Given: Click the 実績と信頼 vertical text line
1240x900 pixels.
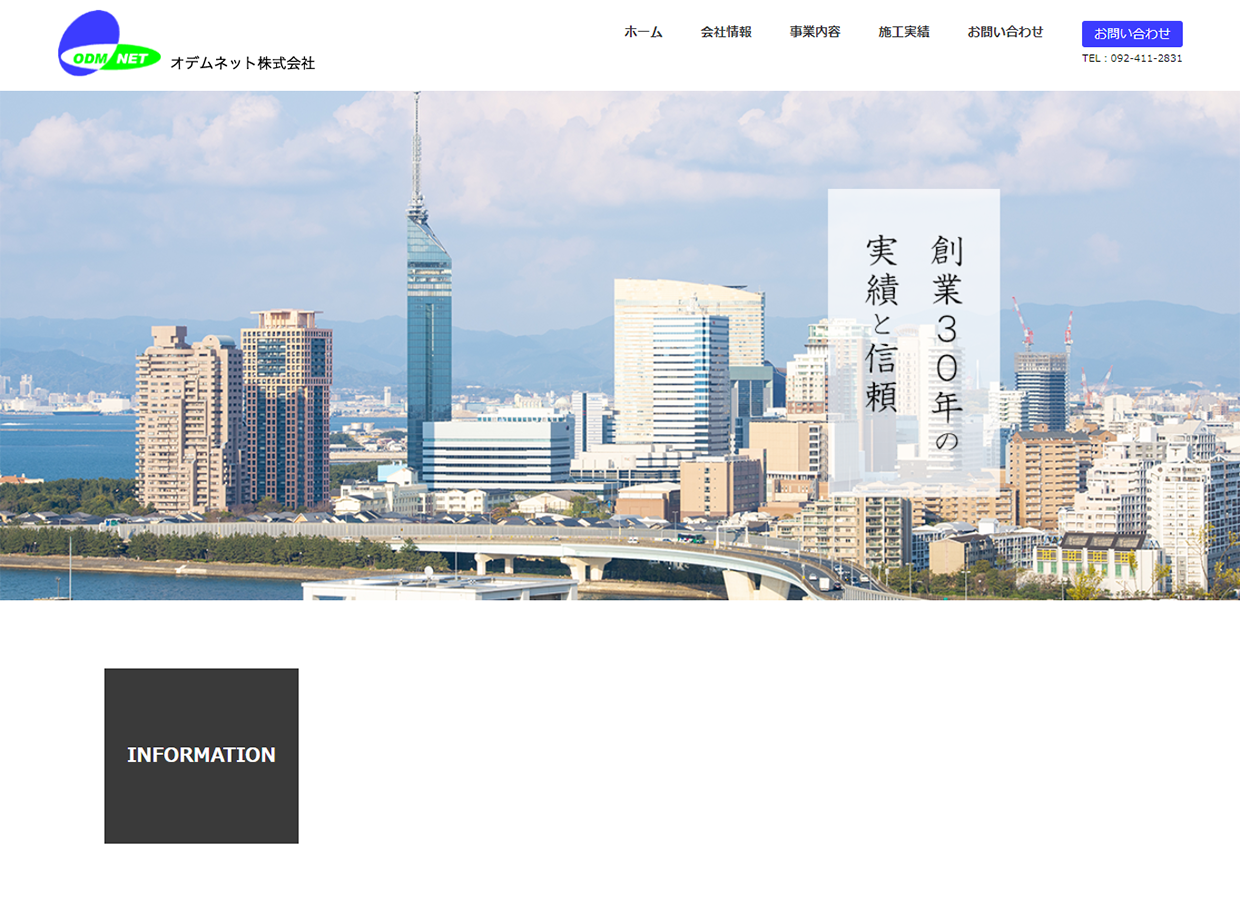Looking at the screenshot, I should click(882, 324).
